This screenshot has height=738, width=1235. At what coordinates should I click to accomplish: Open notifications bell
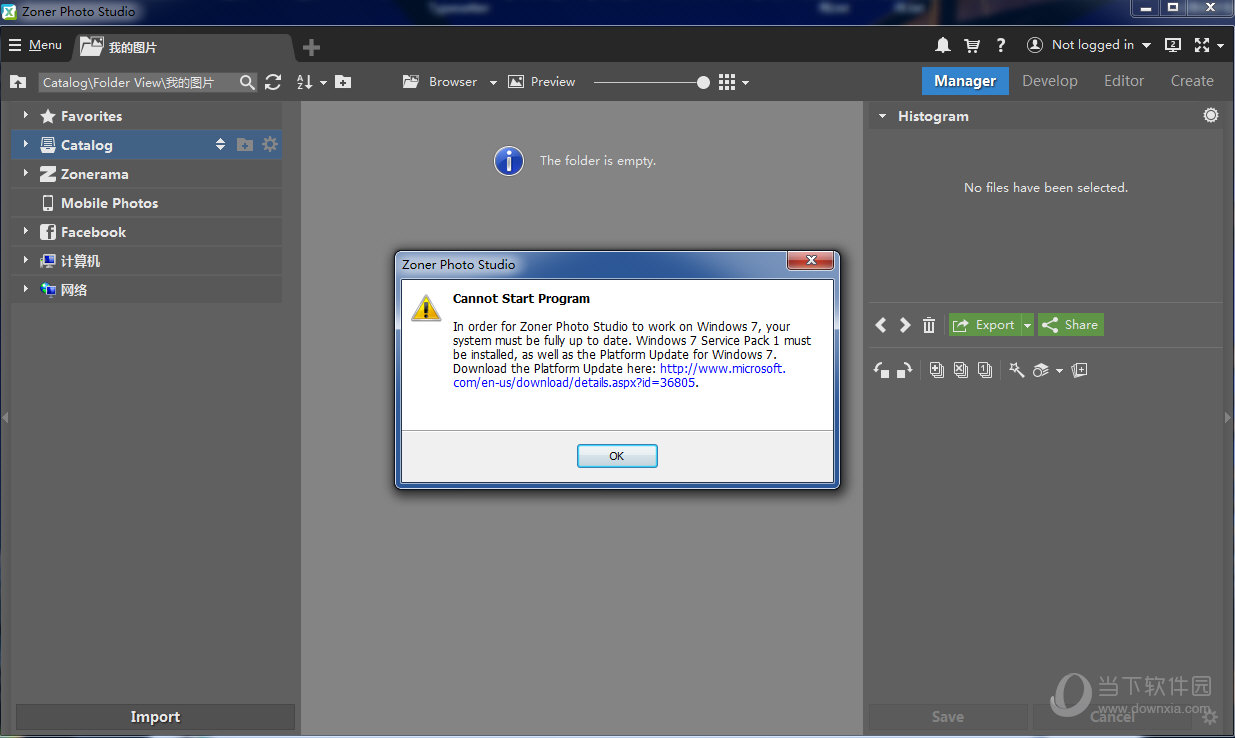tap(943, 45)
